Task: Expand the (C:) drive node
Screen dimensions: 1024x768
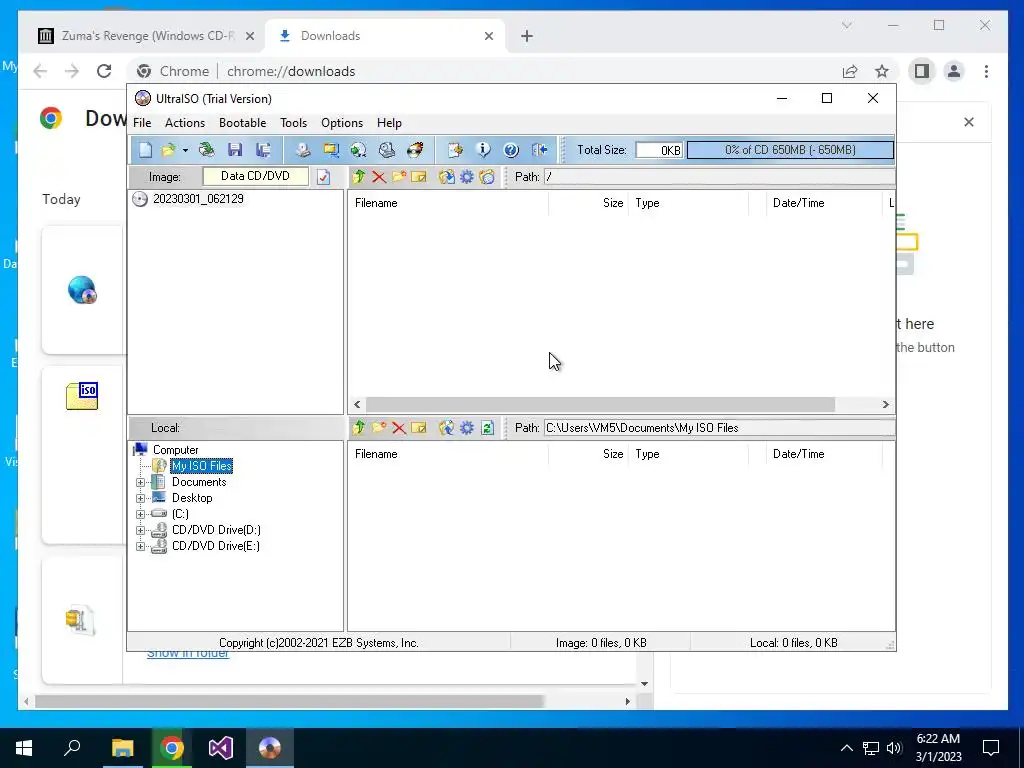Action: coord(140,514)
